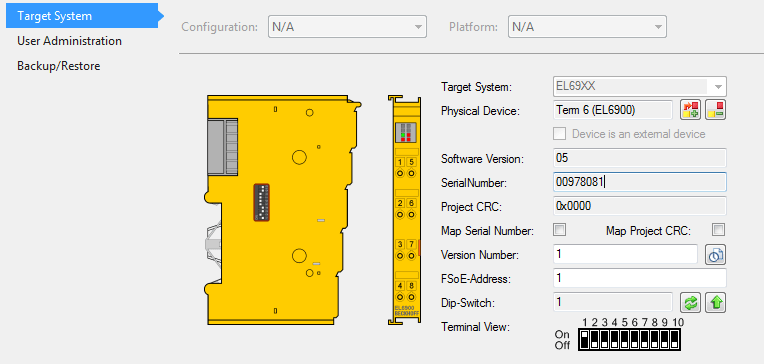Screen dimensions: 764x364
Task: Enable the Map Project CRC checkbox
Action: point(718,230)
